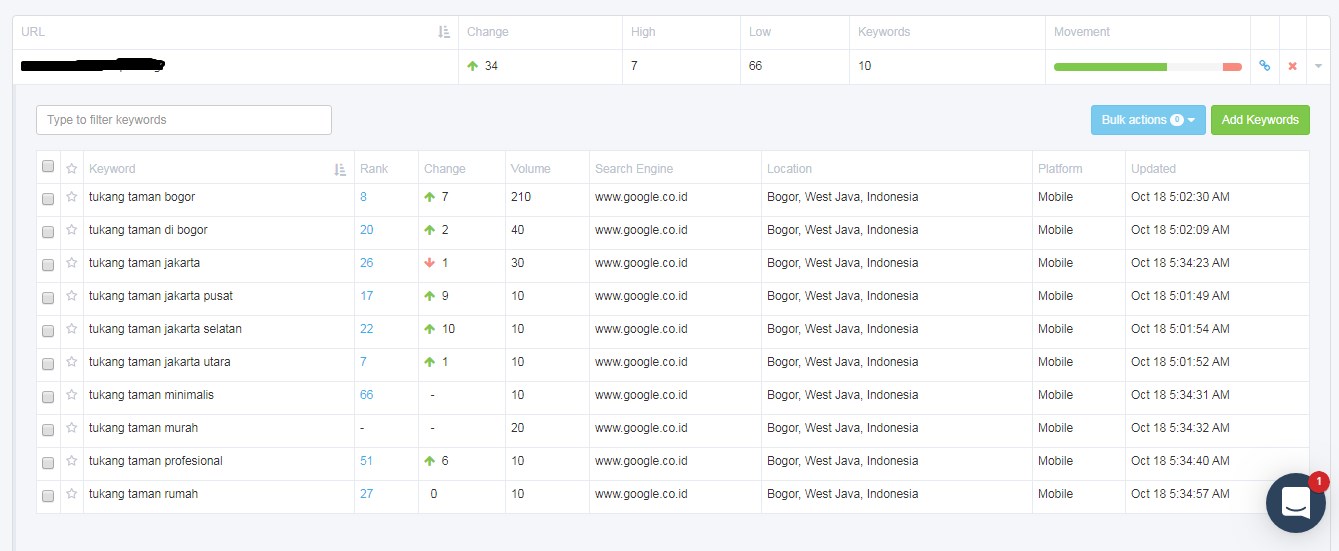
Task: Check the 'tukang taman di bogor' row
Action: point(48,231)
